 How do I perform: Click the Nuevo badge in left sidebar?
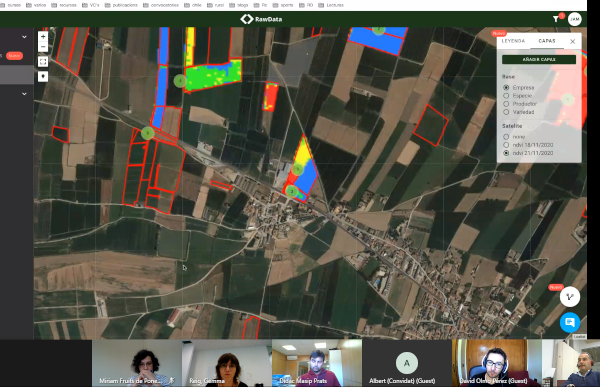15,56
